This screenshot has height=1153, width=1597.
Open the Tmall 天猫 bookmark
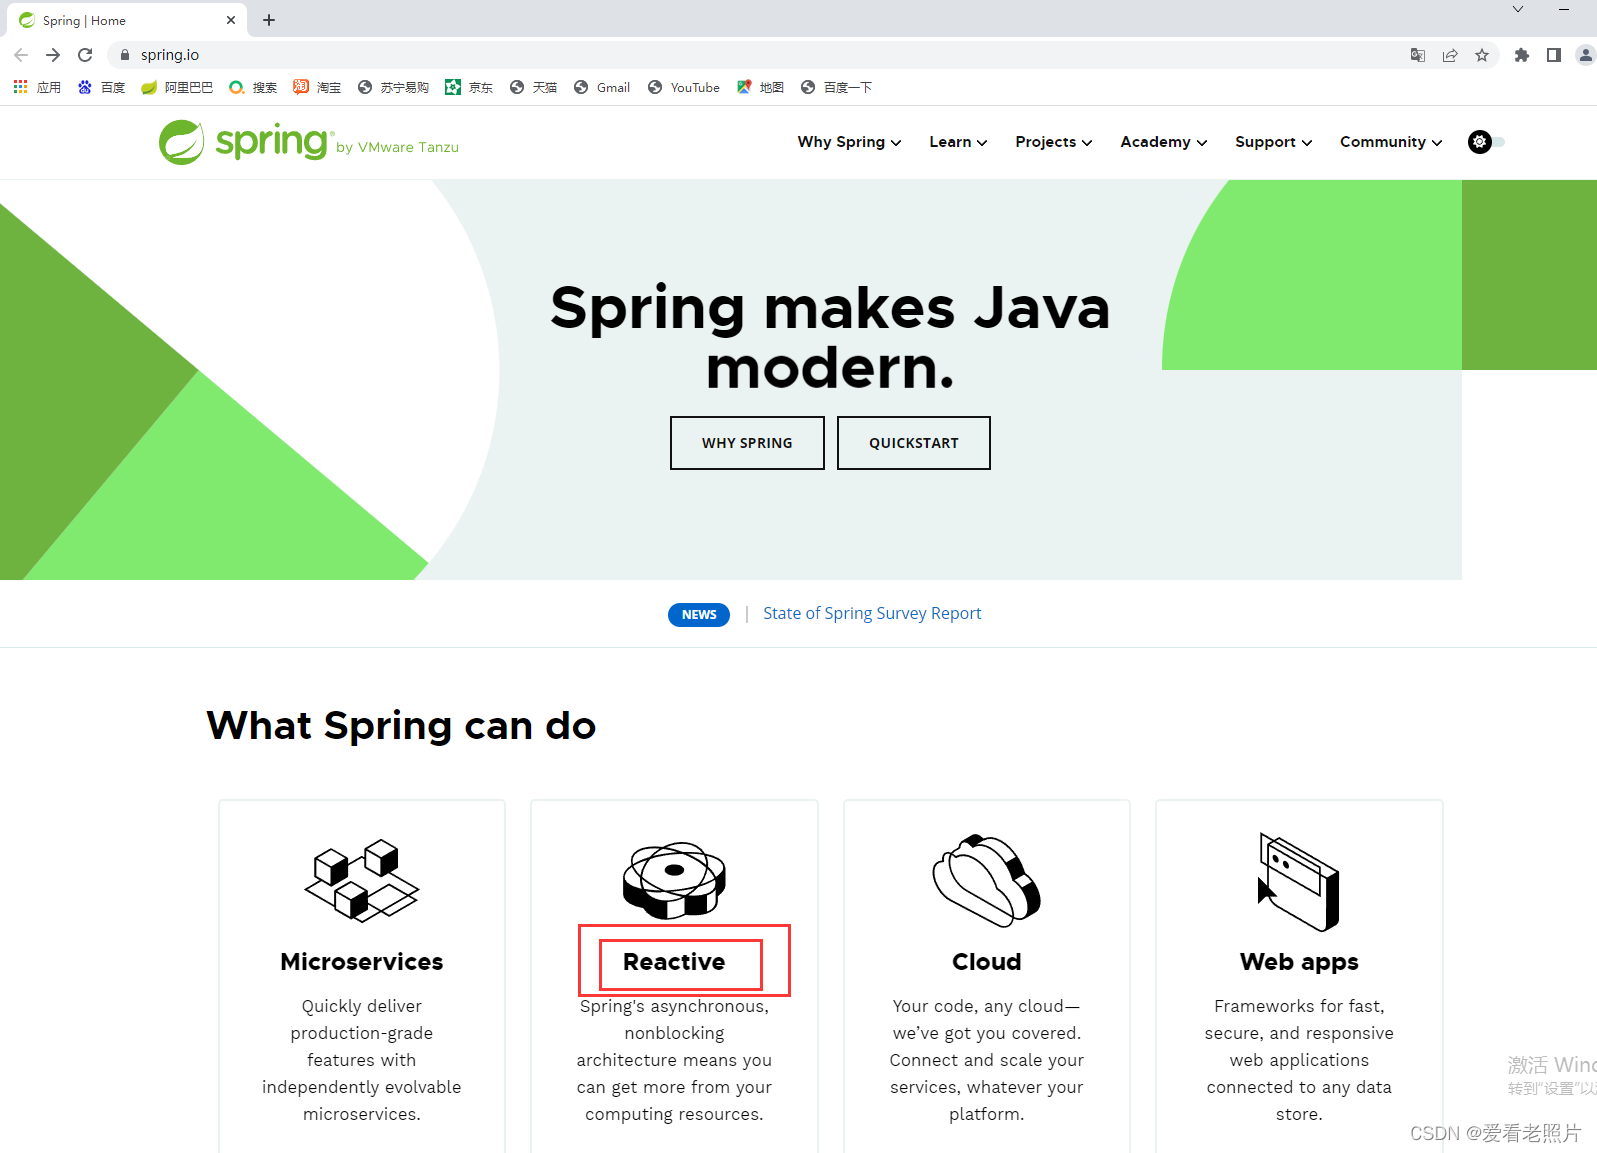point(533,87)
